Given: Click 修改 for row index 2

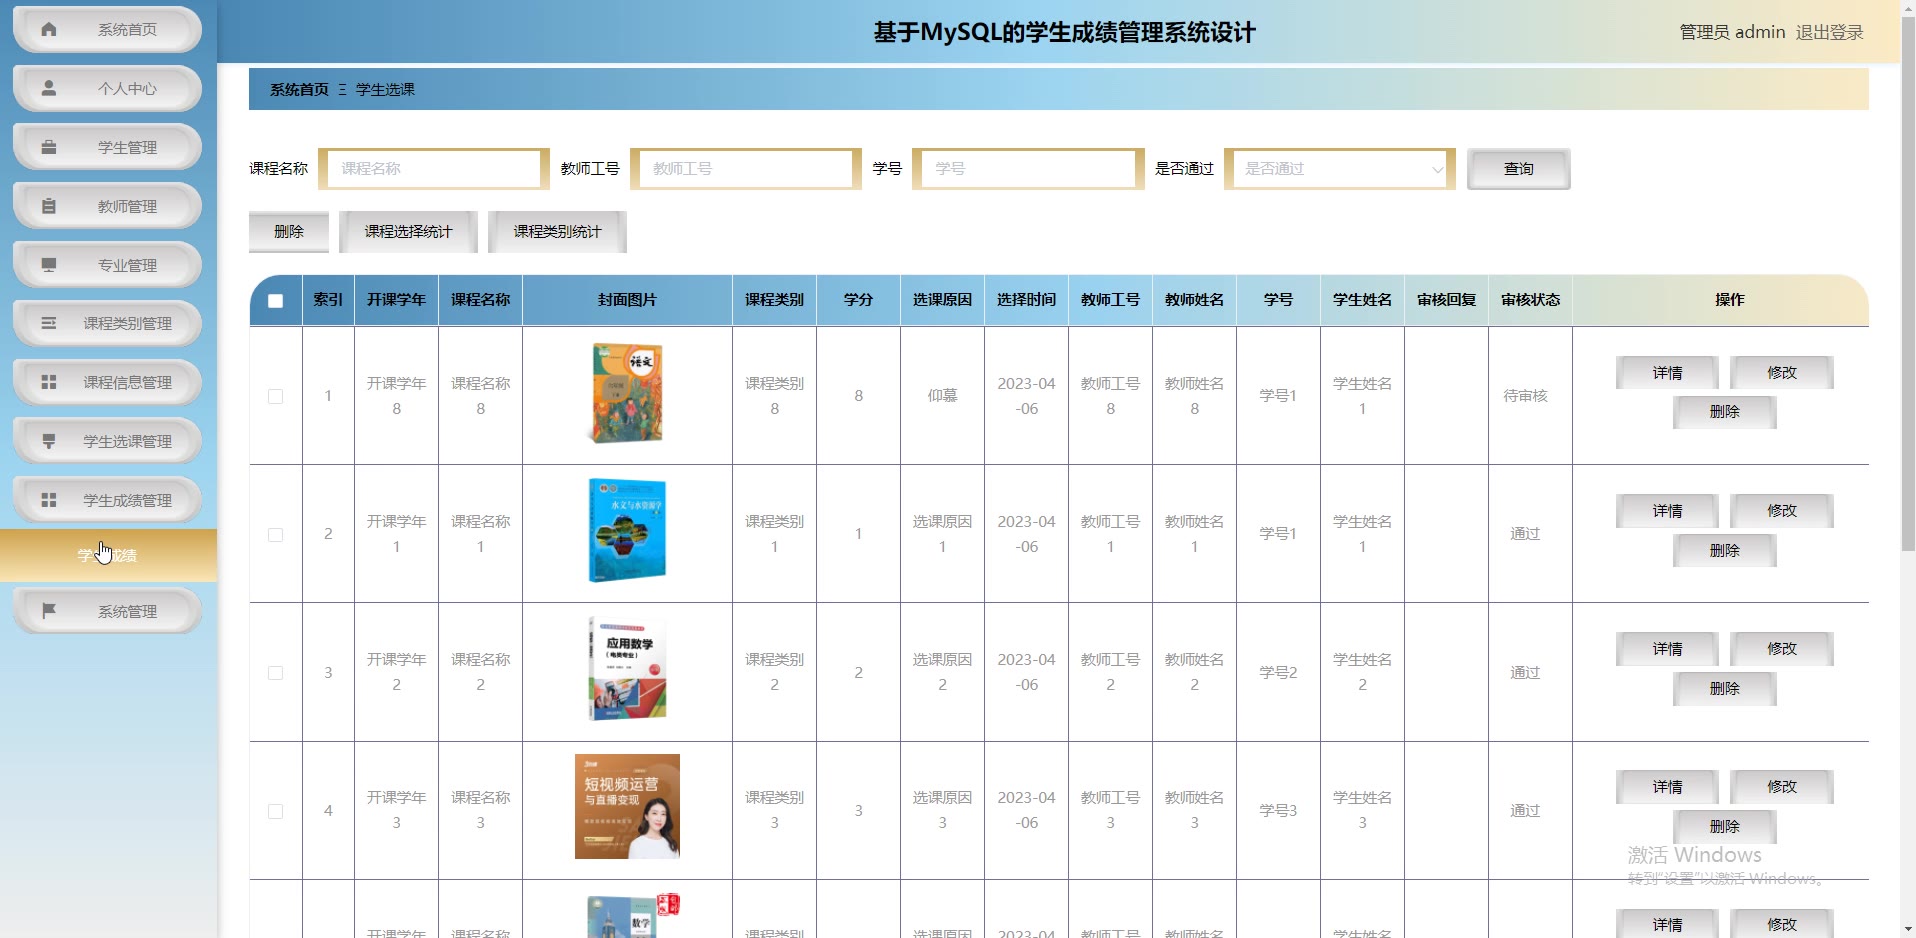Looking at the screenshot, I should (x=1782, y=511).
